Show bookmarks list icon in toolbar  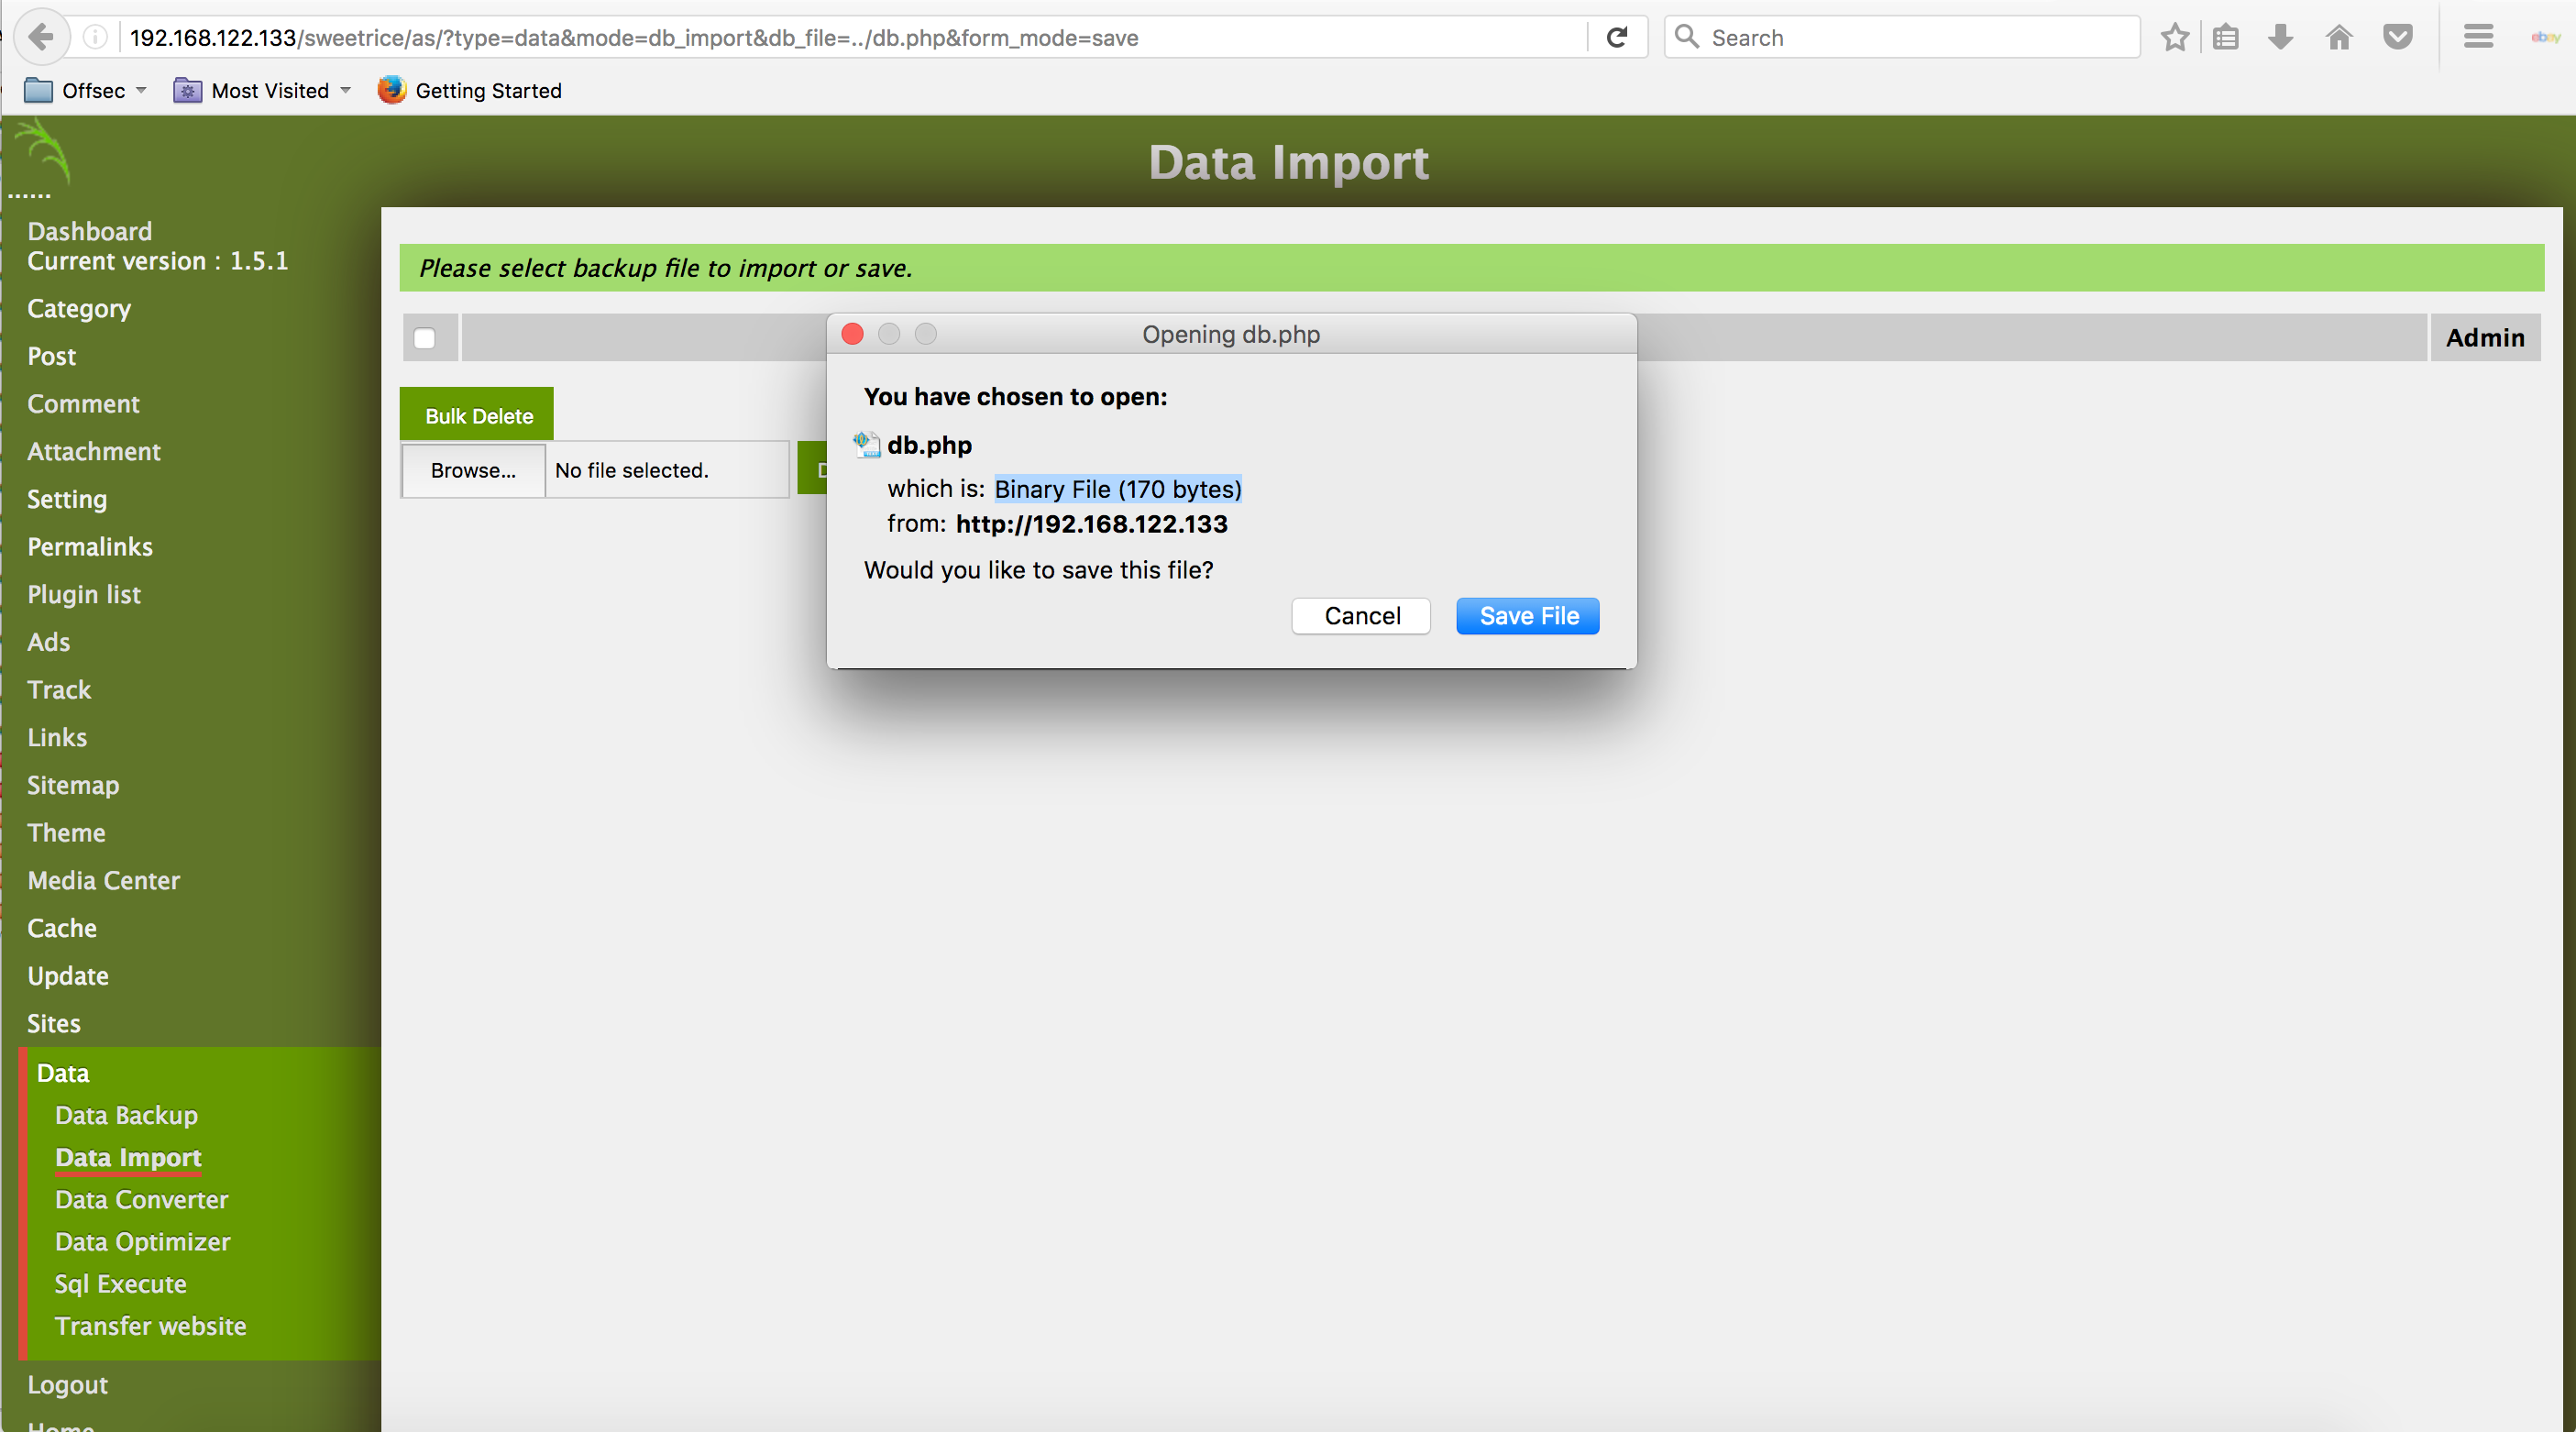coord(2225,37)
